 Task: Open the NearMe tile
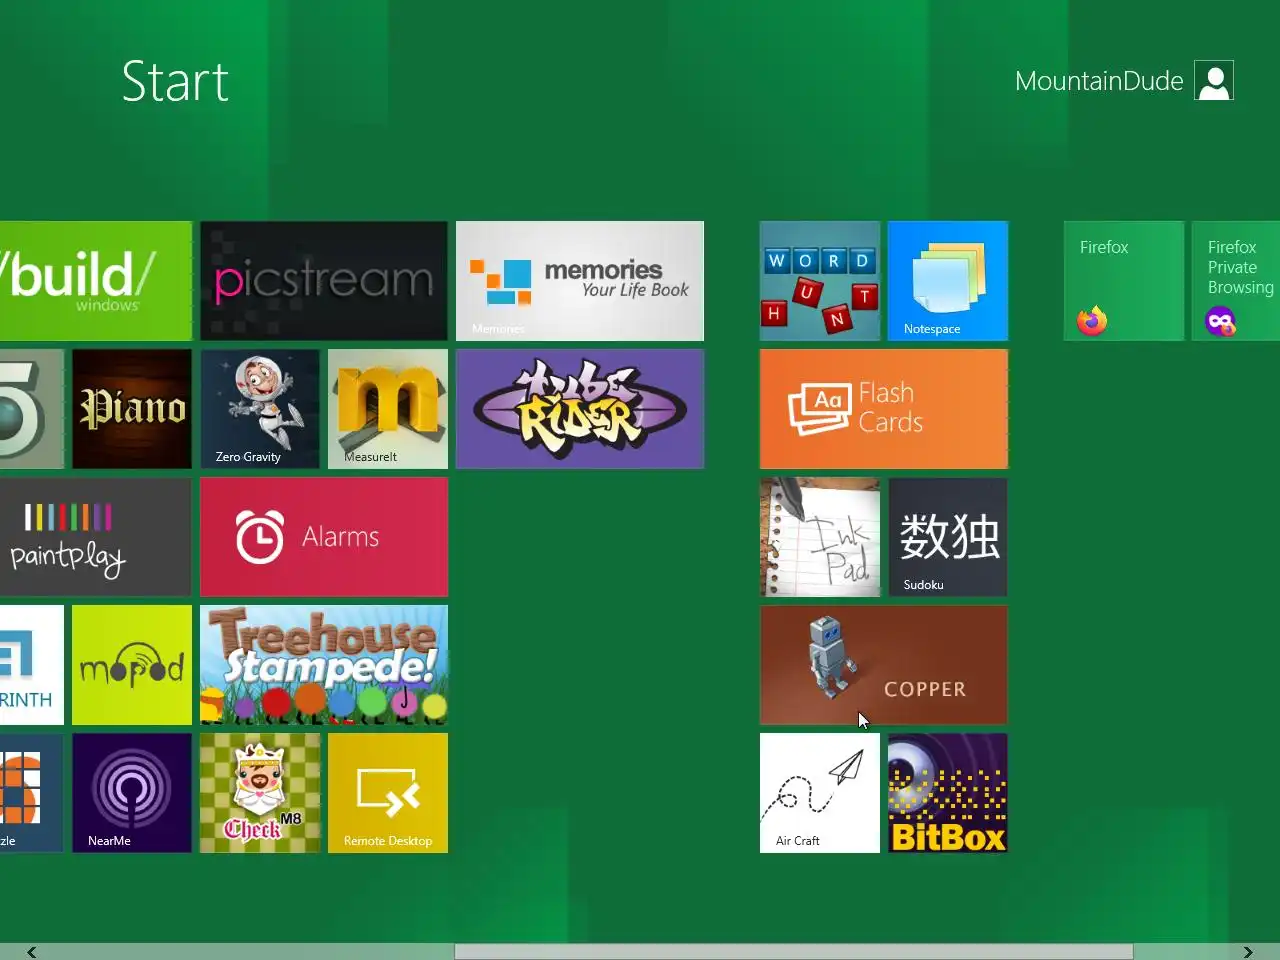[x=132, y=793]
